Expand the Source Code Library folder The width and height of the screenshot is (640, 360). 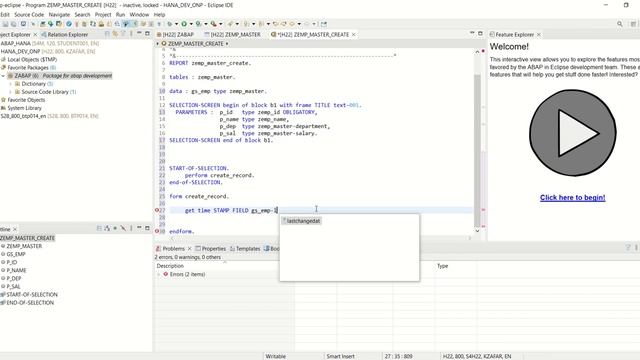[x=11, y=92]
